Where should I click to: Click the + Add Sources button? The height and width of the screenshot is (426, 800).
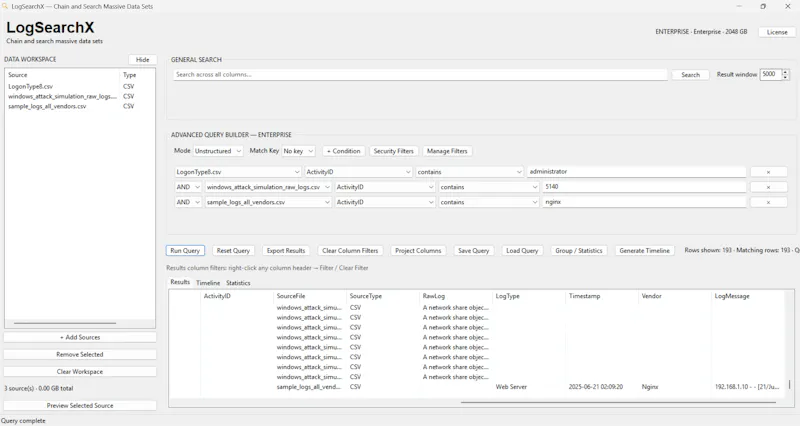80,337
